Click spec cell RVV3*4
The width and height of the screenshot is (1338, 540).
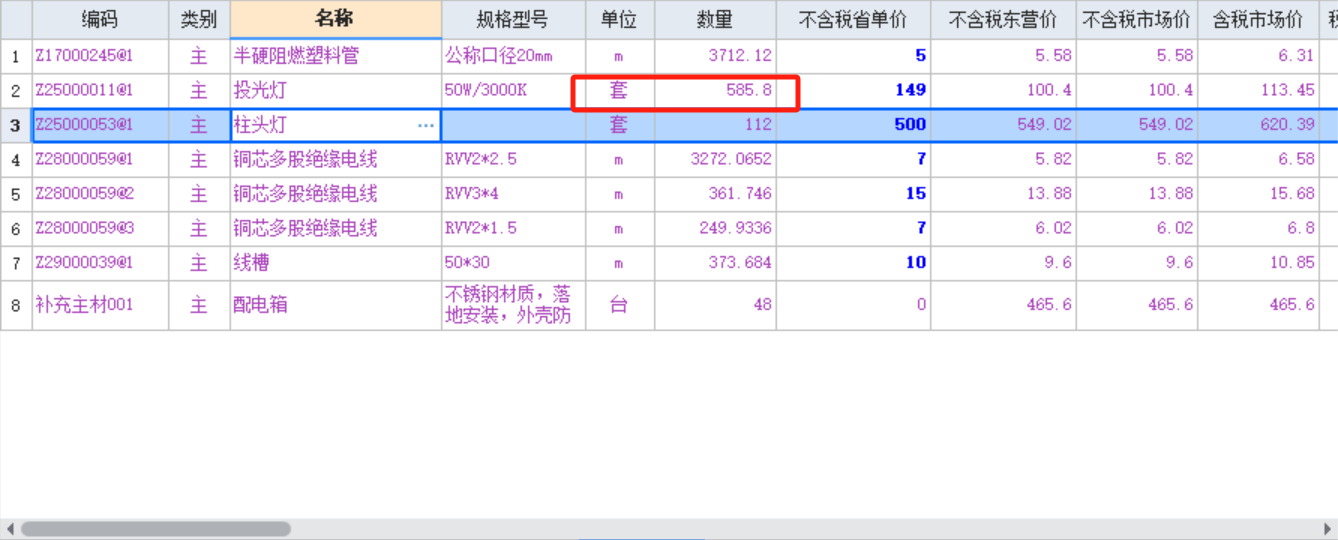coord(513,194)
